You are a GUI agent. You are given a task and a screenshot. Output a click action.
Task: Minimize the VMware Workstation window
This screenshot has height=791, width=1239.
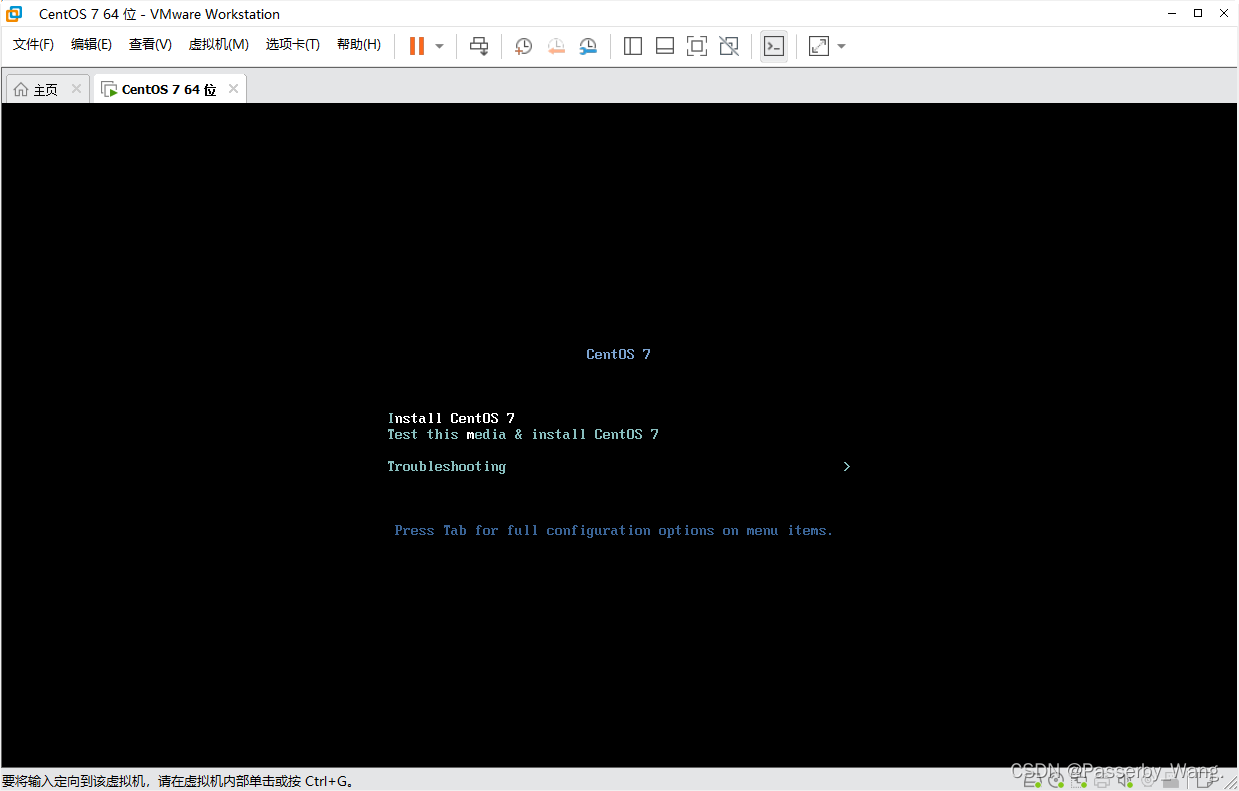pos(1172,14)
